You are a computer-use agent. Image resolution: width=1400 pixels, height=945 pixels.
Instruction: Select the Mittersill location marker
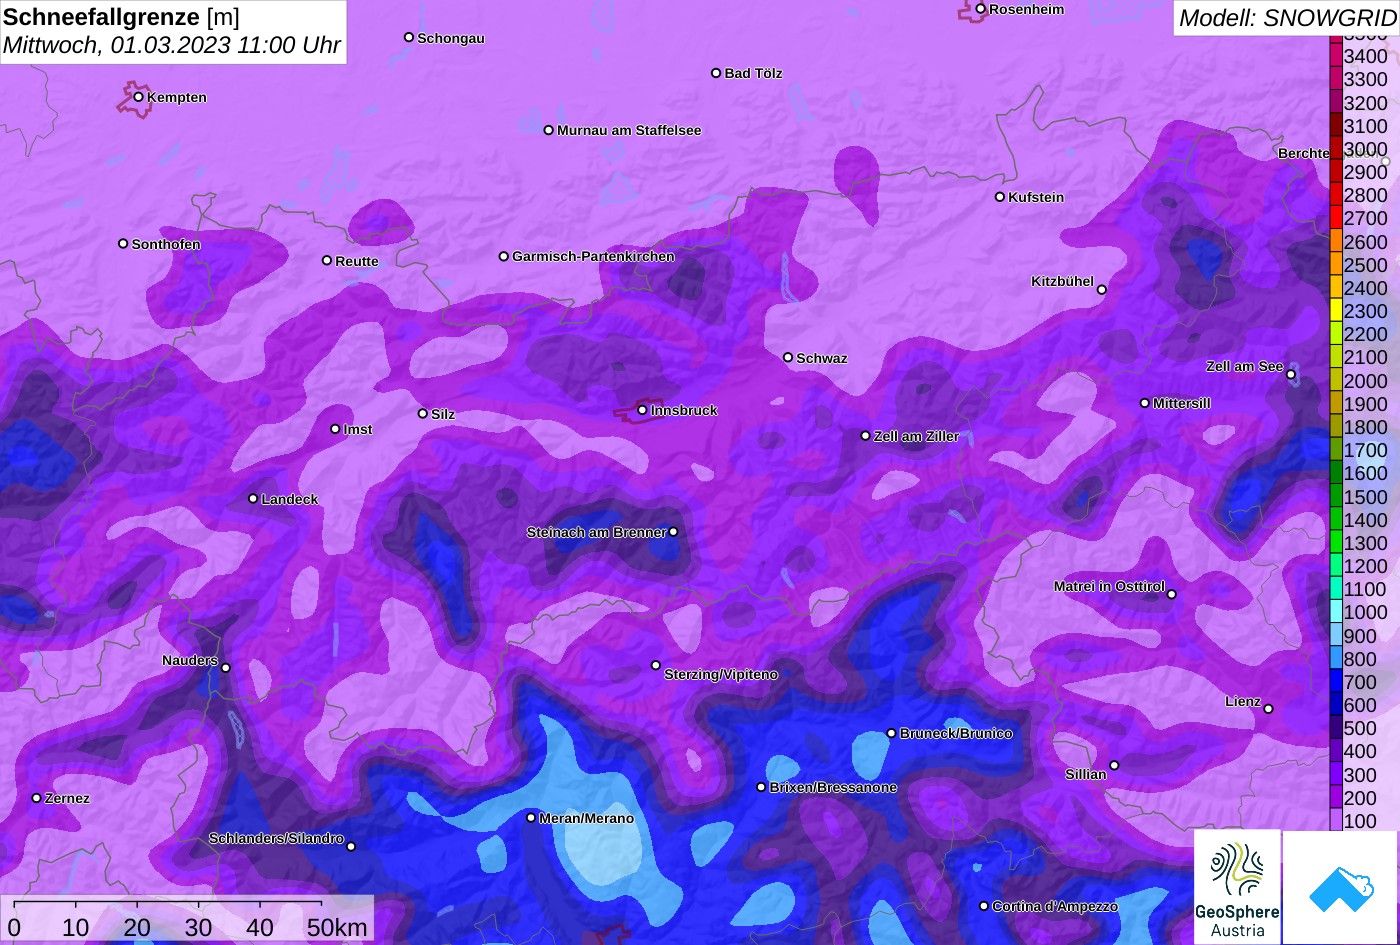click(1145, 403)
